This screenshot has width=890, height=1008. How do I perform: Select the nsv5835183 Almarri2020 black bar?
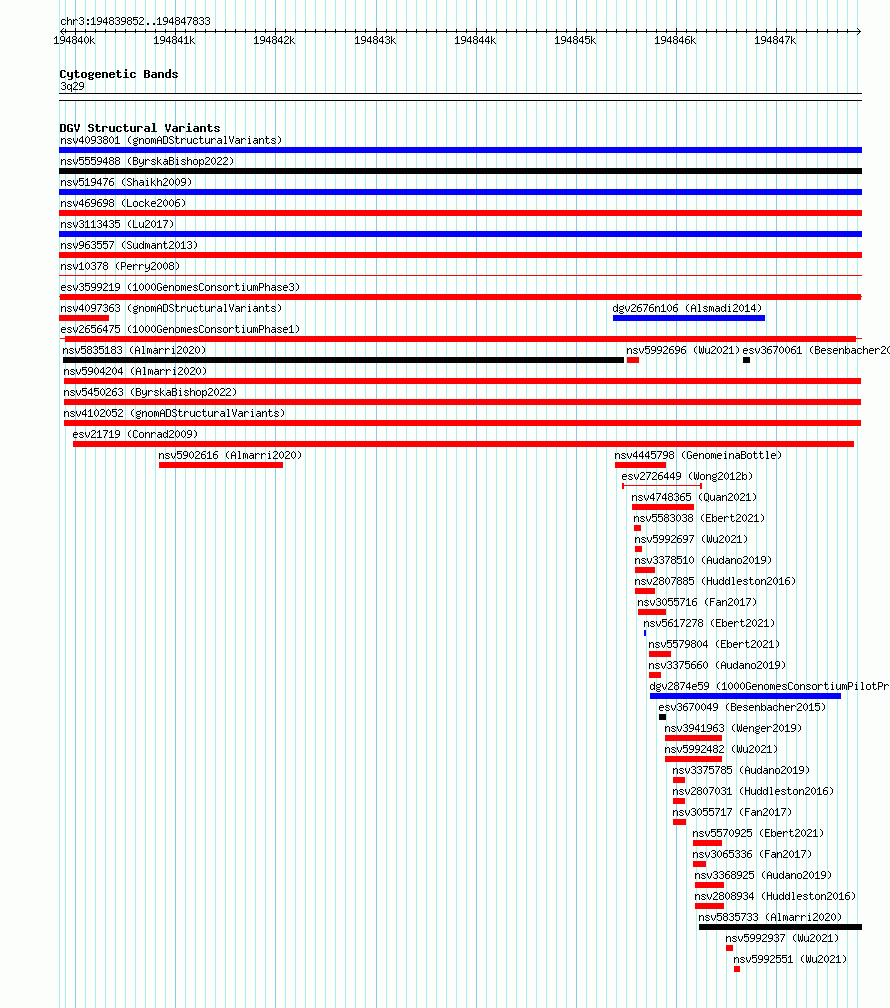point(343,360)
